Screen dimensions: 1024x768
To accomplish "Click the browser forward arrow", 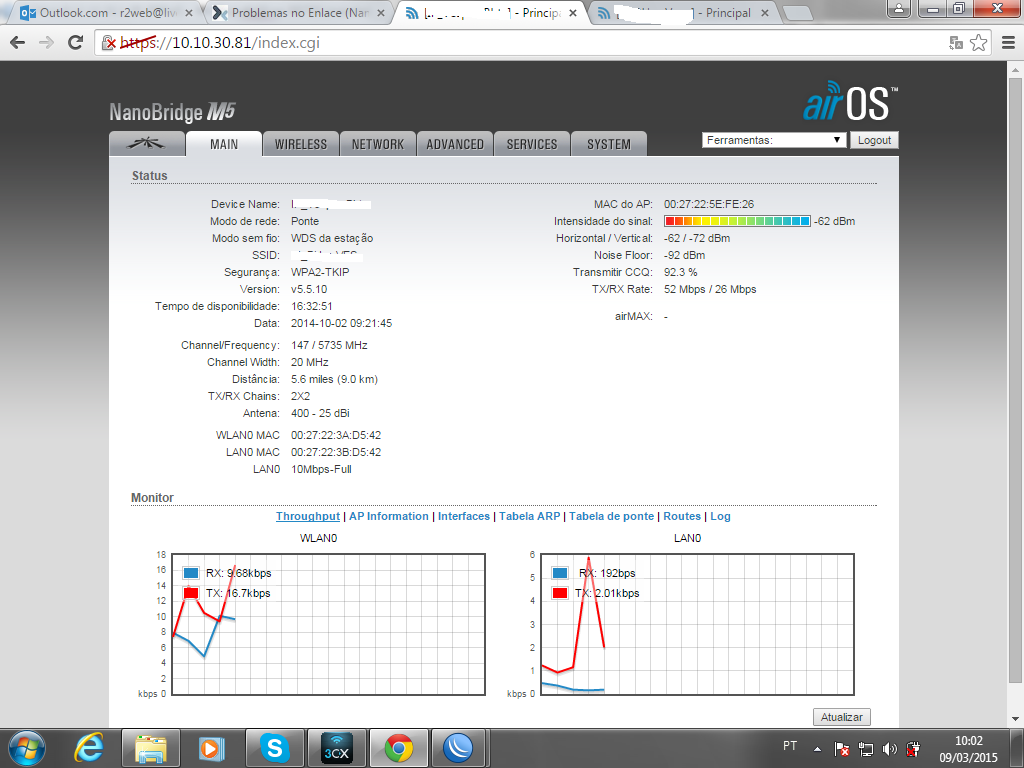I will tap(46, 43).
